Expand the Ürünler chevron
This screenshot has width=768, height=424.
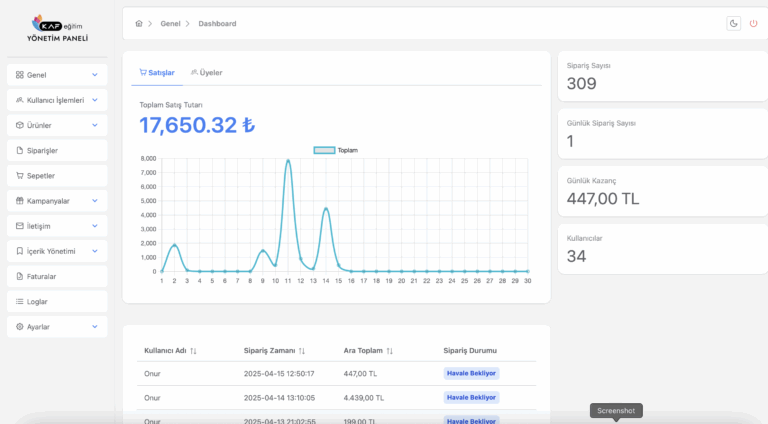click(x=95, y=125)
